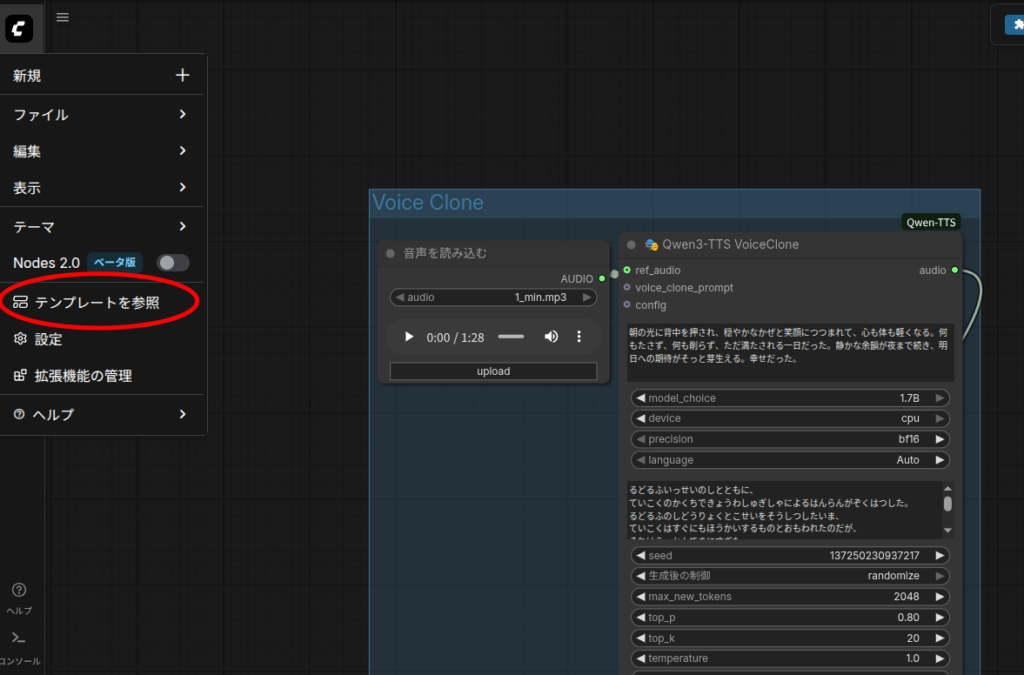Image resolution: width=1024 pixels, height=675 pixels.
Task: Click the audio playback progress slider
Action: click(x=510, y=337)
